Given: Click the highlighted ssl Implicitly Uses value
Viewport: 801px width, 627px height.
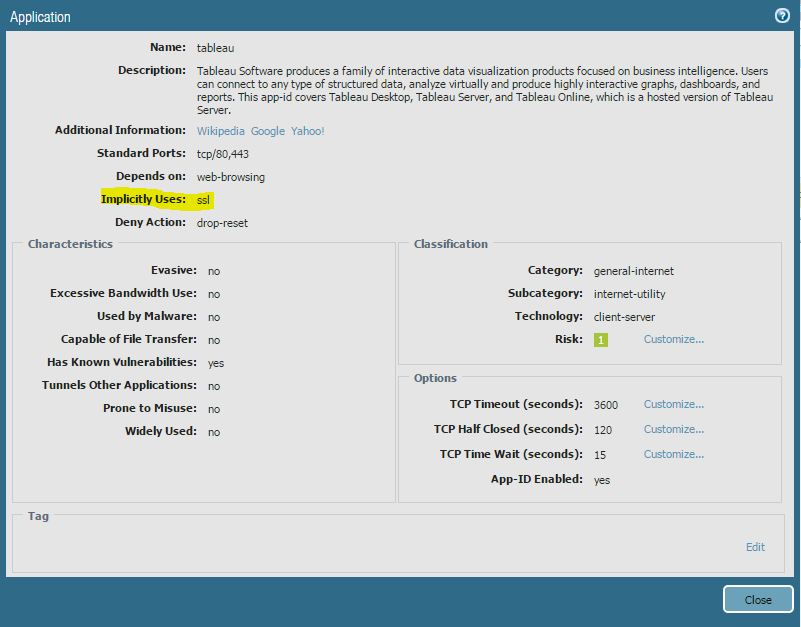Looking at the screenshot, I should coord(203,200).
